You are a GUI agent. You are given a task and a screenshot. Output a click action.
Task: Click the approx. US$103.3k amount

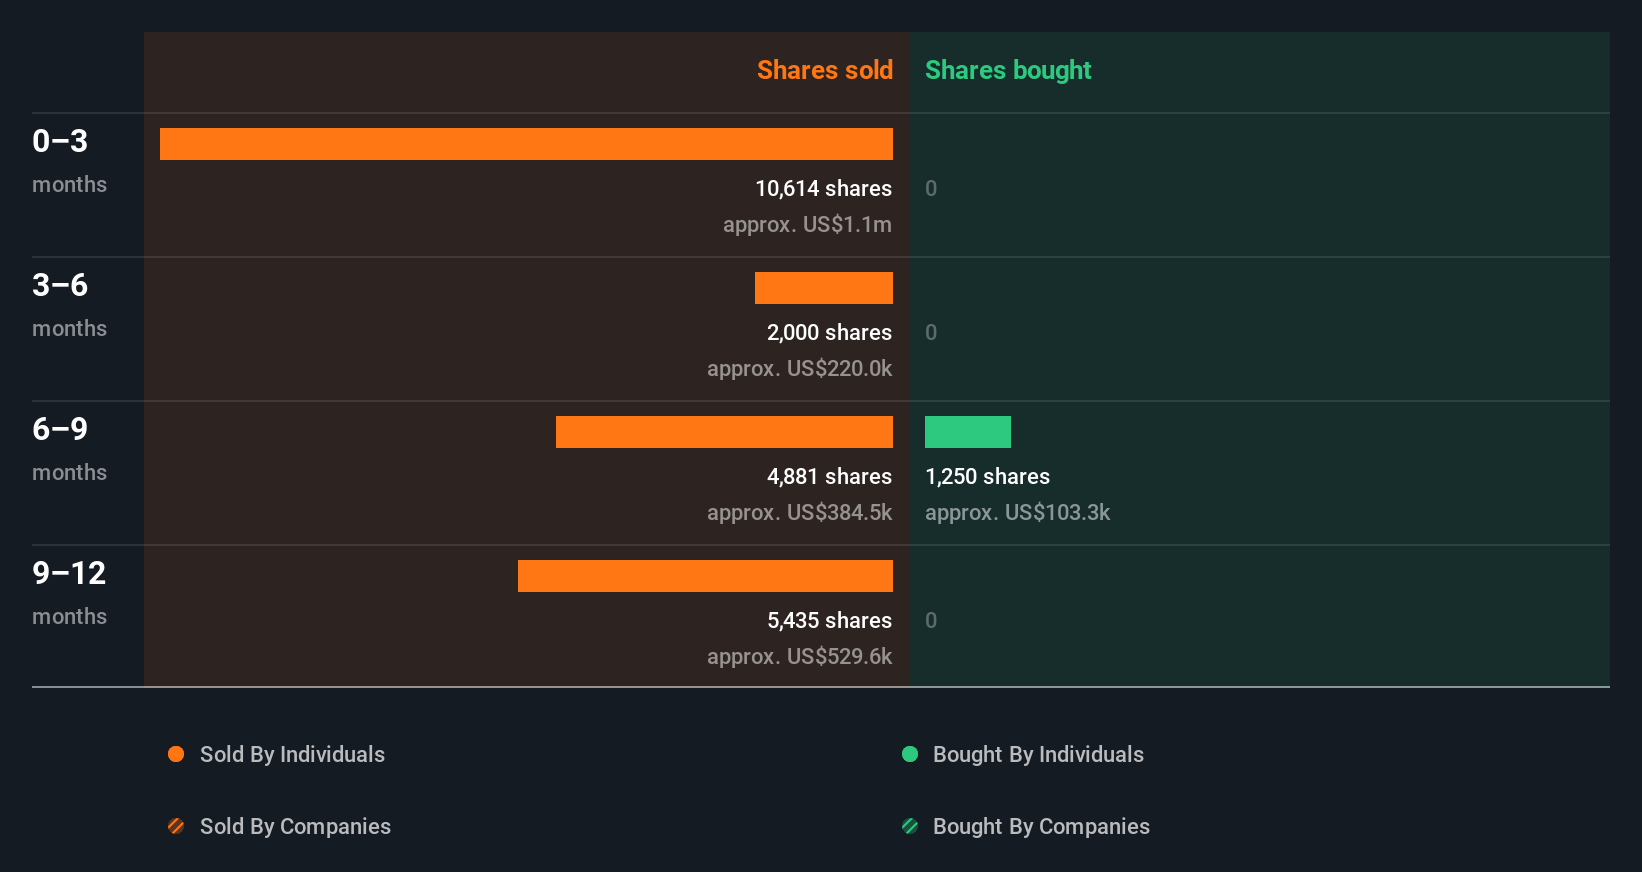point(1017,513)
